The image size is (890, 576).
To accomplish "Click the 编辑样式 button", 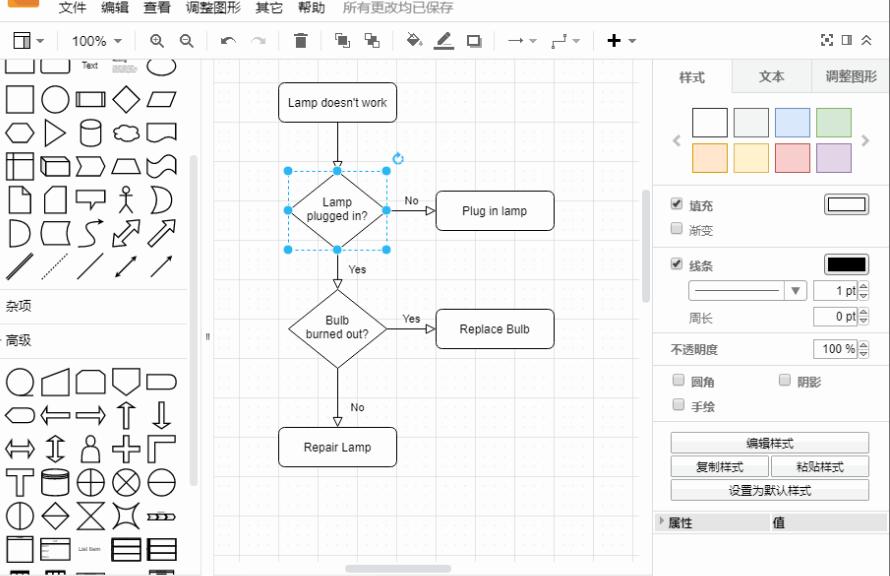I will 770,443.
